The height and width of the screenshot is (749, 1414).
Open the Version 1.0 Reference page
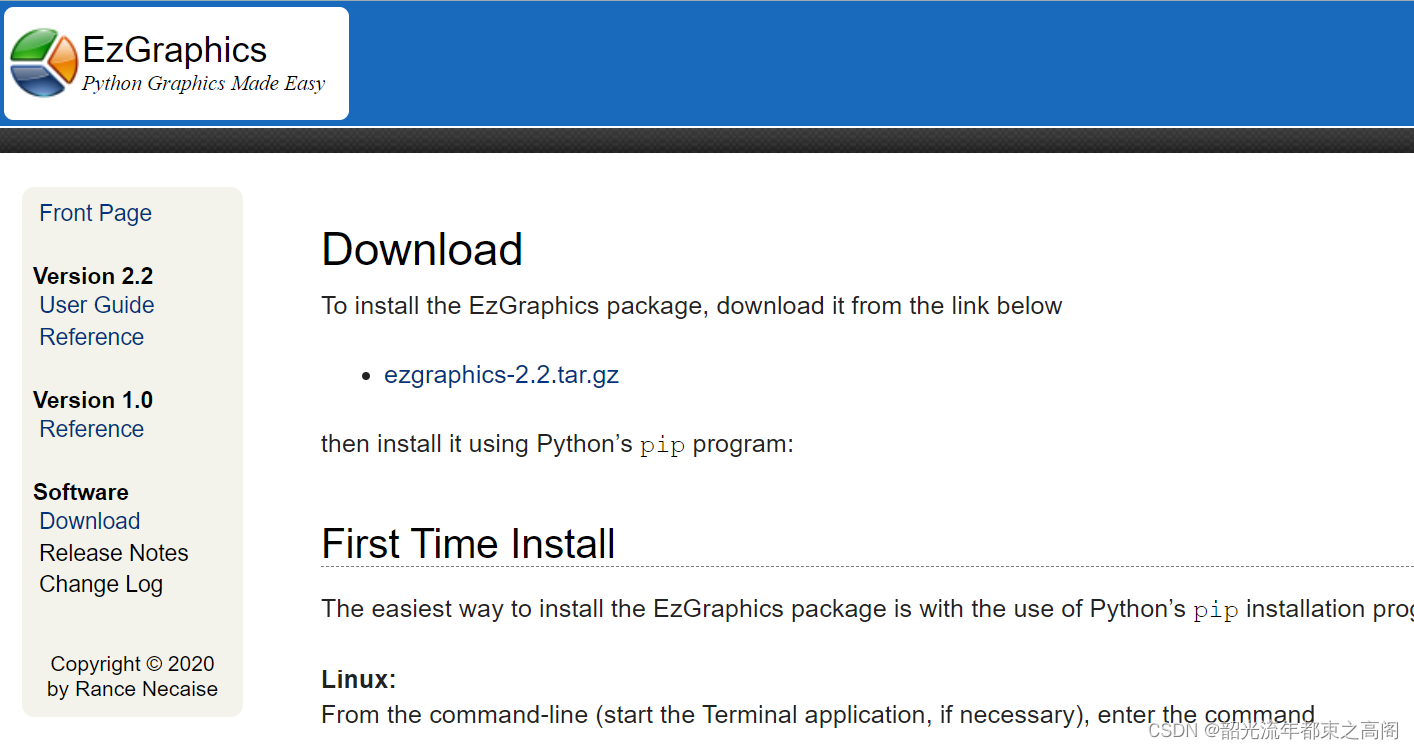coord(91,428)
